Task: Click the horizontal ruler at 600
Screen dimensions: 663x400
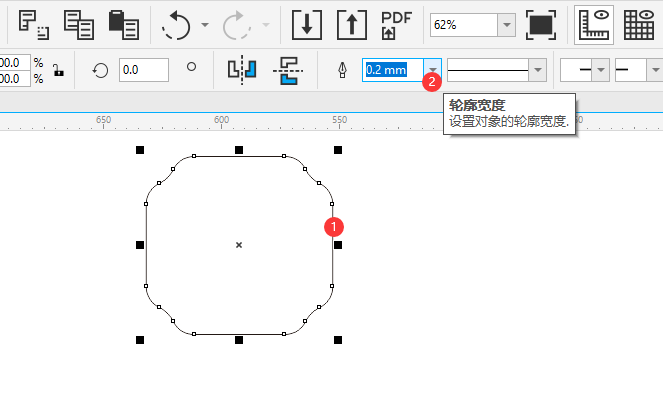Action: click(x=222, y=120)
